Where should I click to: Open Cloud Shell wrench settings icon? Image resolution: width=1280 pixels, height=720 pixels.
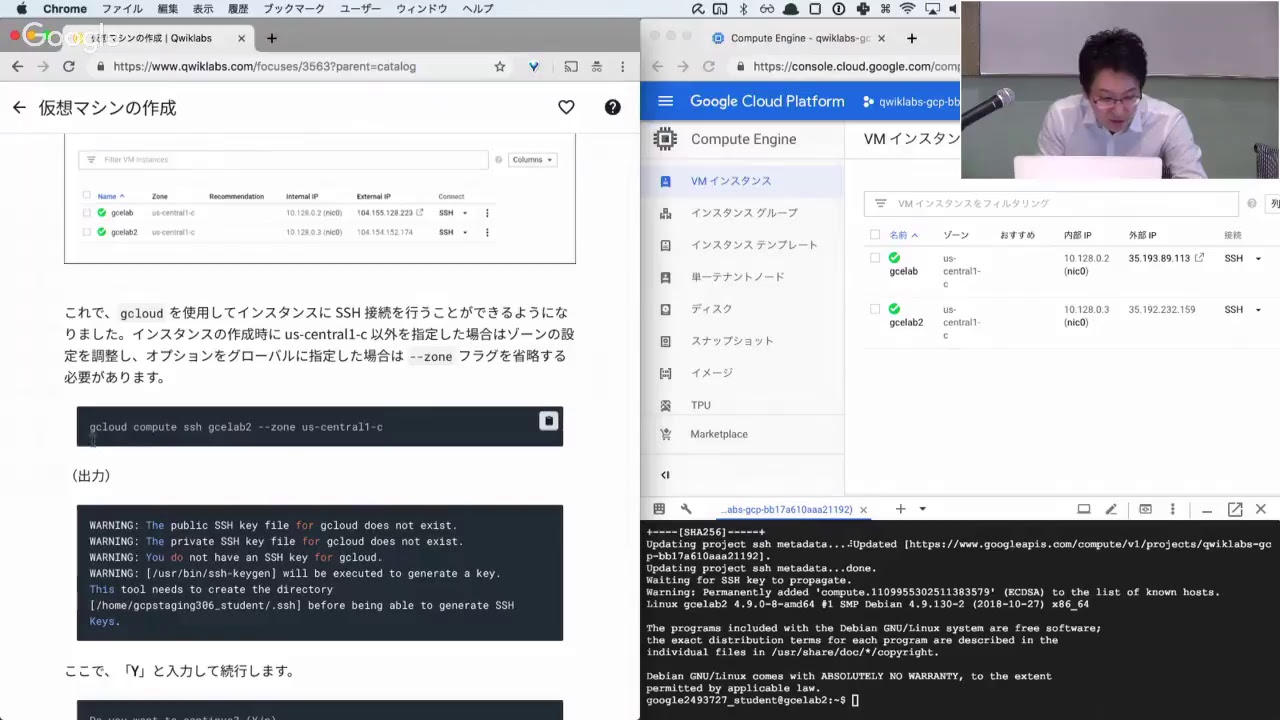click(686, 509)
